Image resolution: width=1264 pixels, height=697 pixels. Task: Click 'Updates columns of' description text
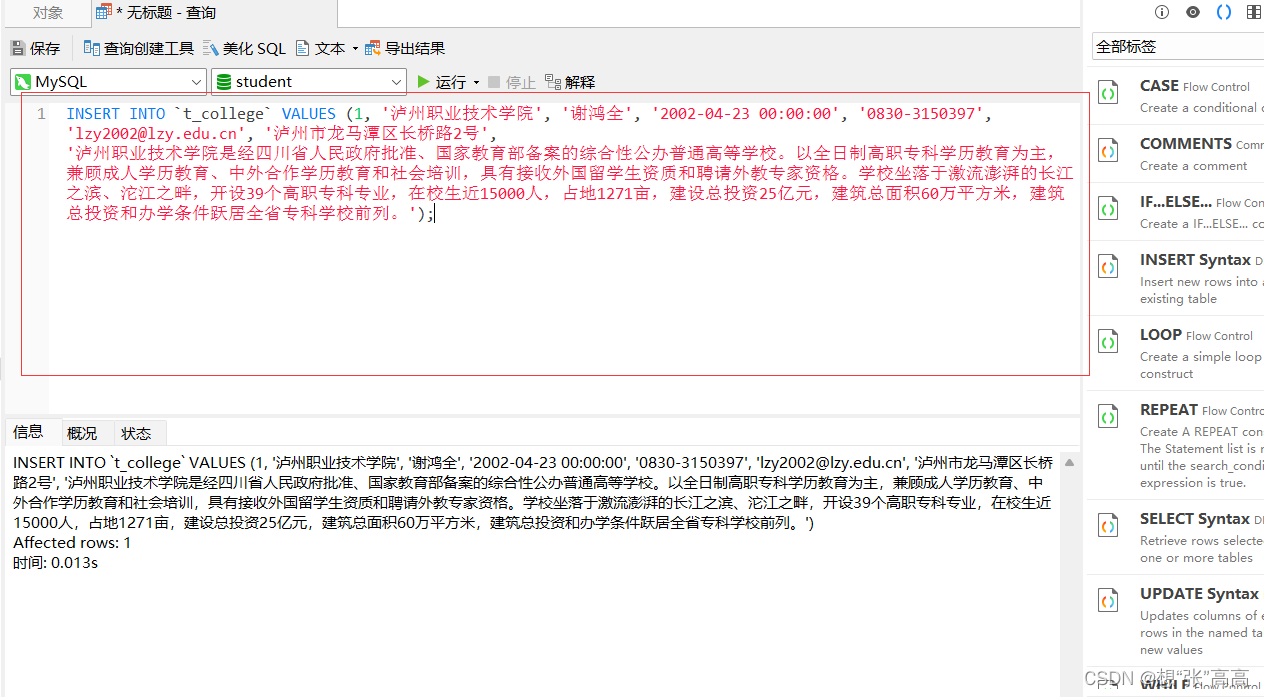pos(1201,616)
